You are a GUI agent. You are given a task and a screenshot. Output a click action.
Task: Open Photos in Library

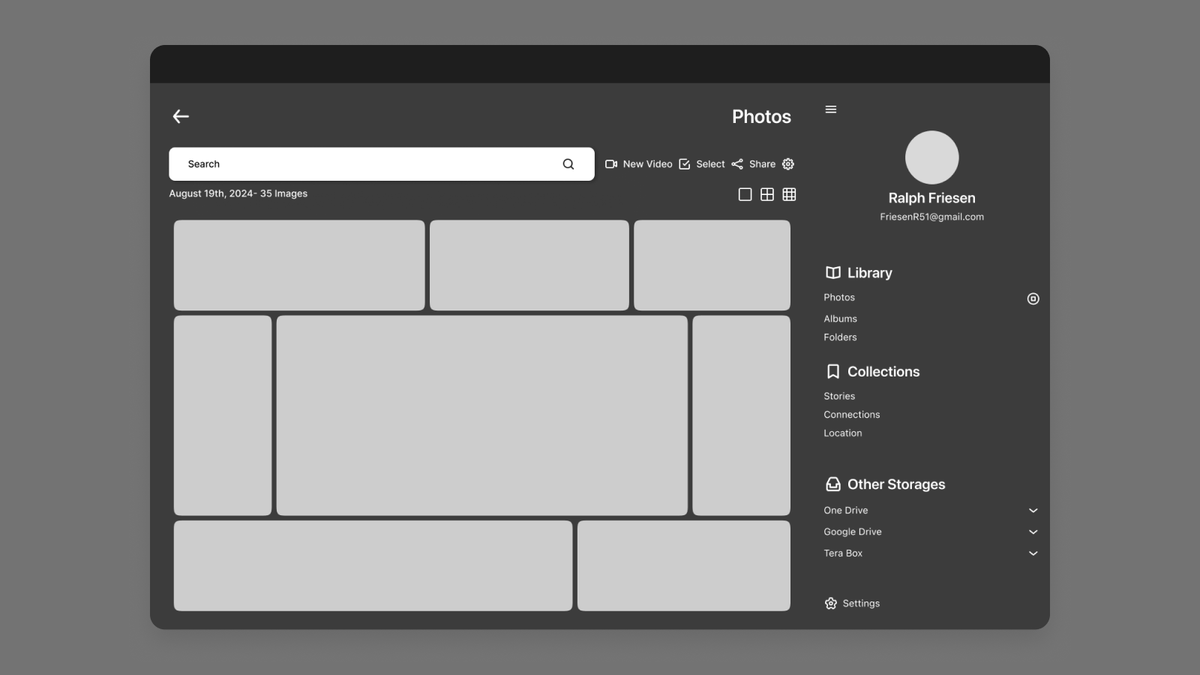point(839,297)
